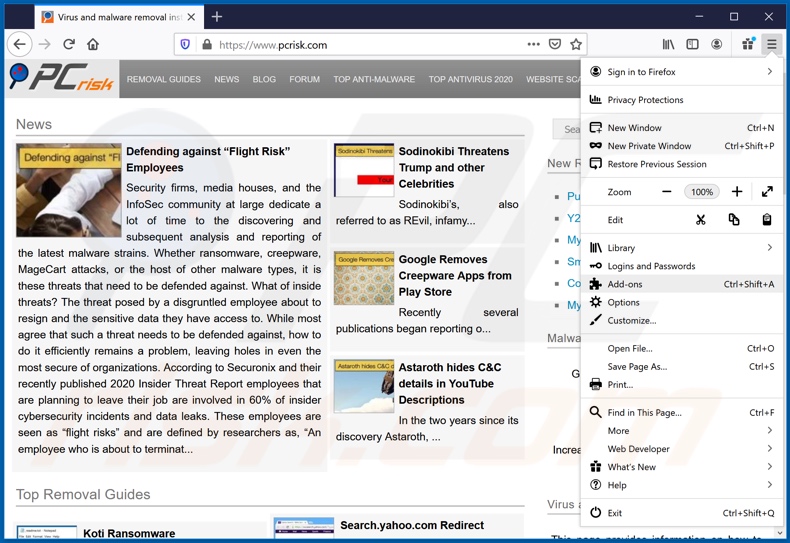
Task: Open the Google Removes Creepware Apps article
Action: click(455, 275)
